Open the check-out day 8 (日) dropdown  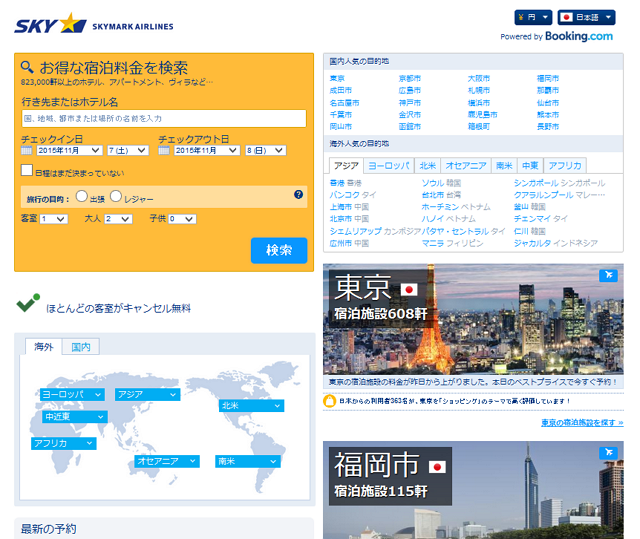pos(265,150)
